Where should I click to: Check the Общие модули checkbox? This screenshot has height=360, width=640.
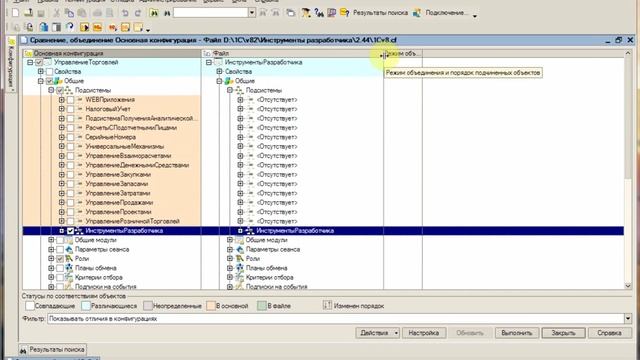[60, 240]
